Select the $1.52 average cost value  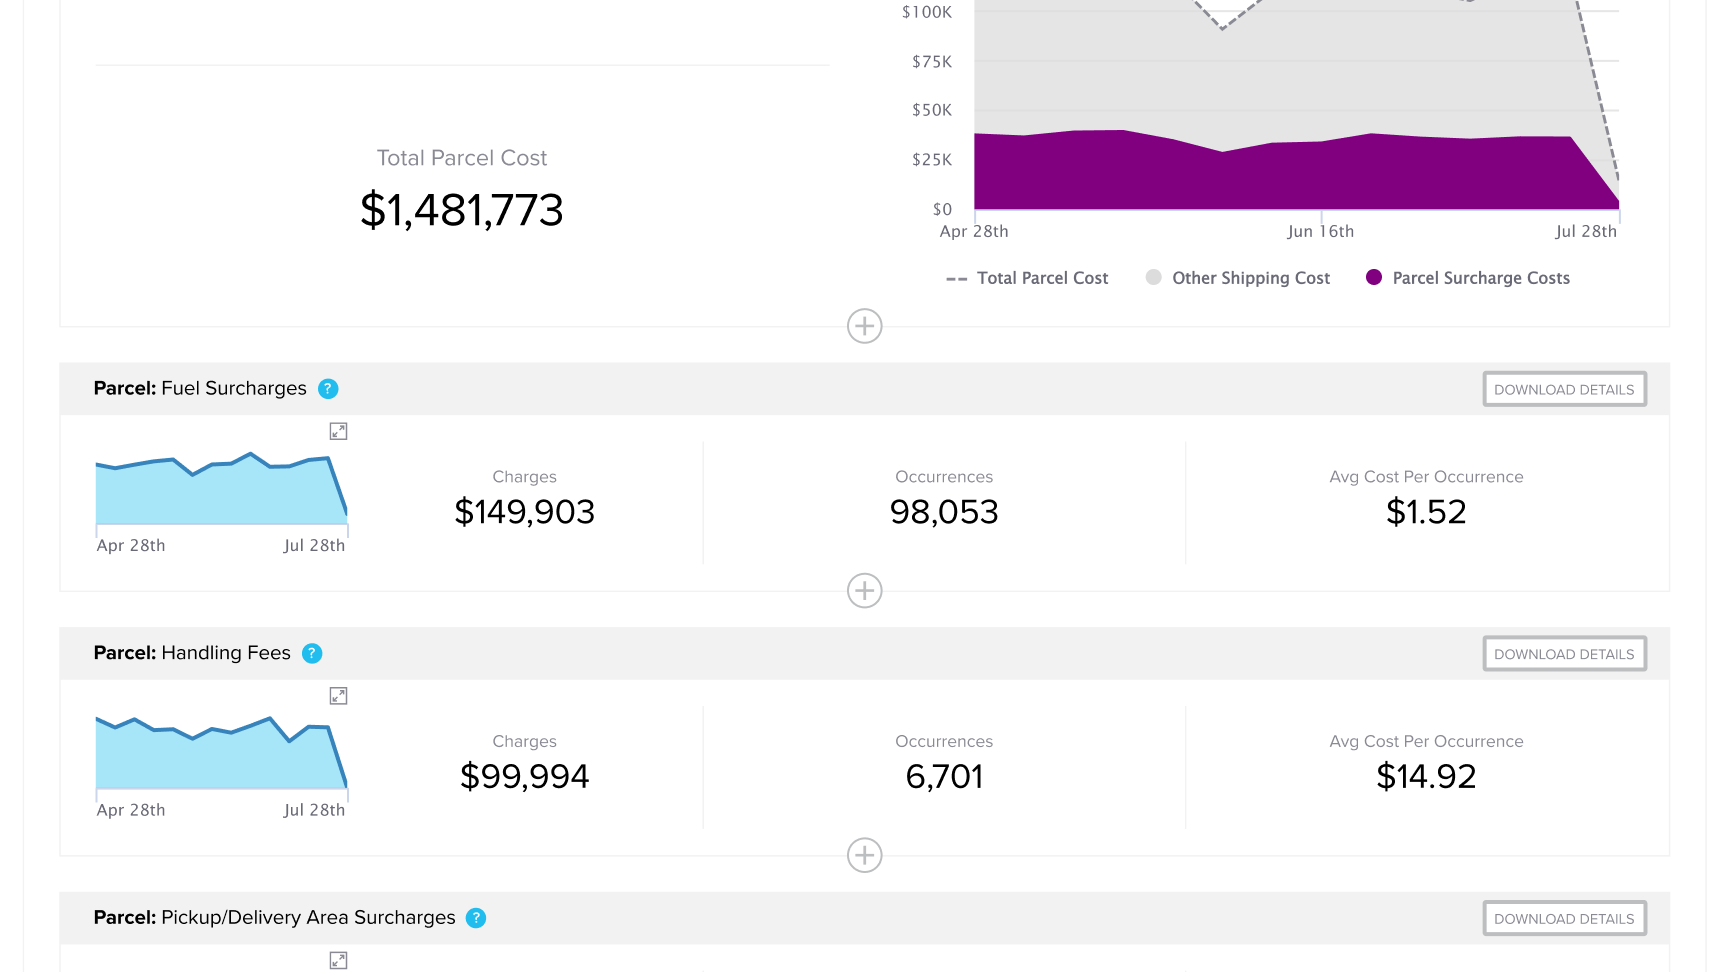(x=1426, y=512)
